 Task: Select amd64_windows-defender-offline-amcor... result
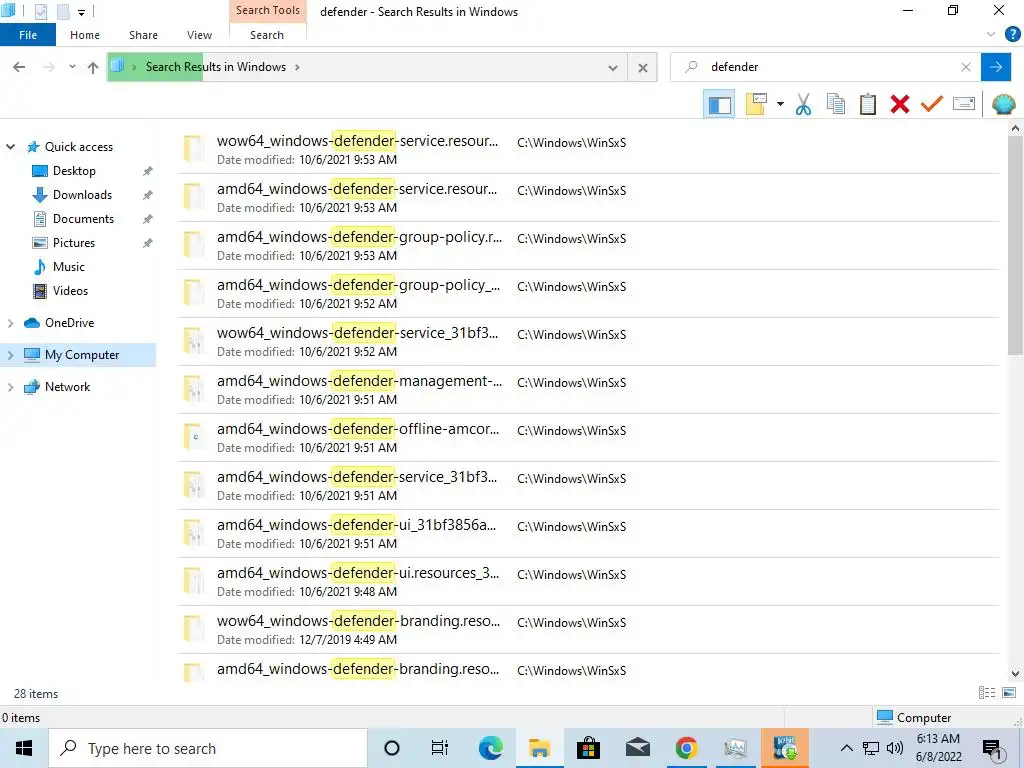coord(588,438)
